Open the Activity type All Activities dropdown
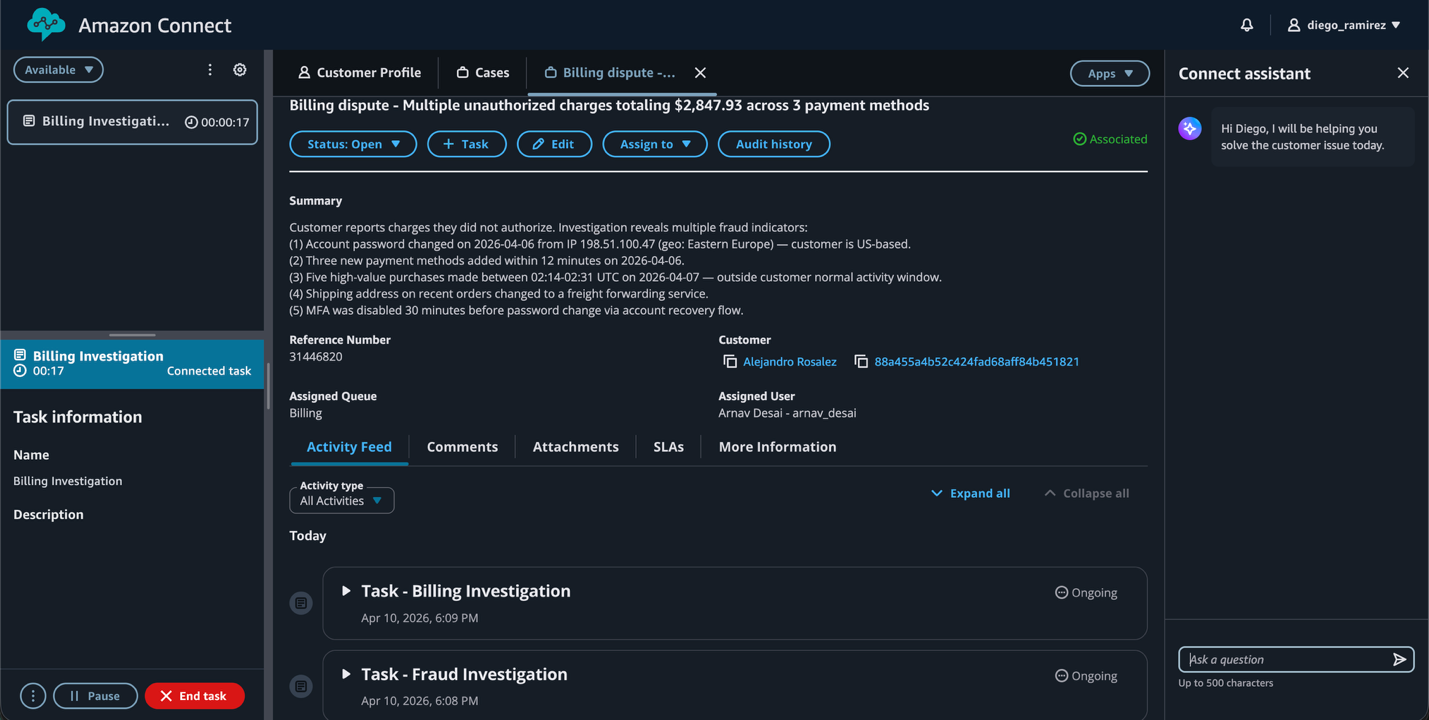1429x720 pixels. pyautogui.click(x=342, y=500)
